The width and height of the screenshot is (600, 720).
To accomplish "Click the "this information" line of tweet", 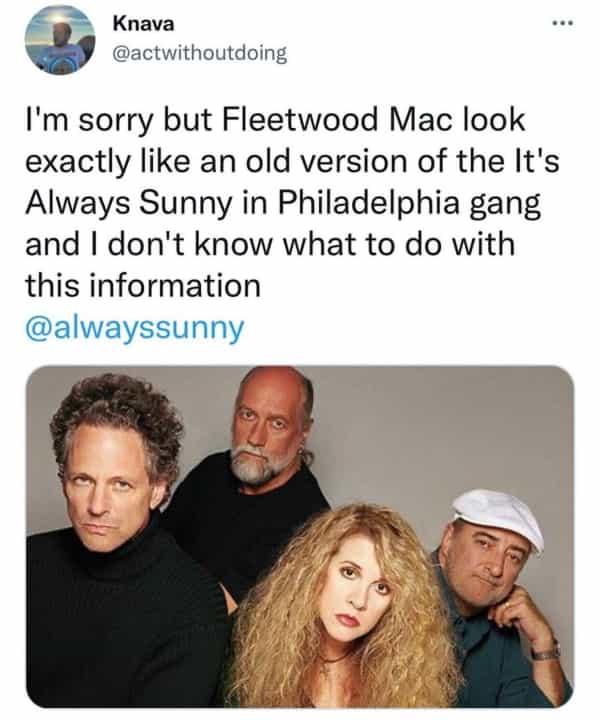I will [x=143, y=286].
